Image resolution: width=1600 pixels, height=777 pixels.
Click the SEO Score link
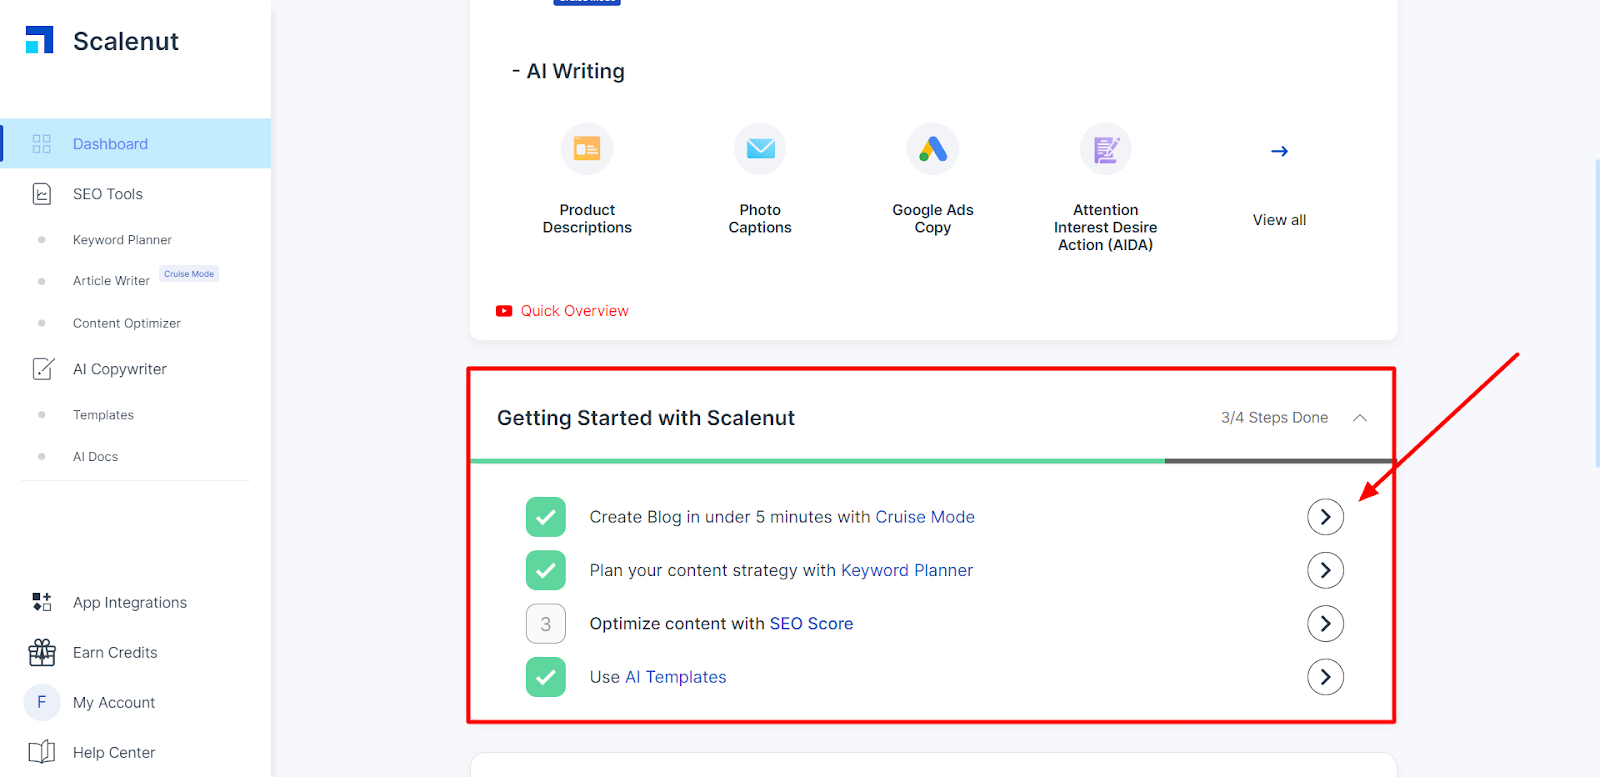pos(811,624)
